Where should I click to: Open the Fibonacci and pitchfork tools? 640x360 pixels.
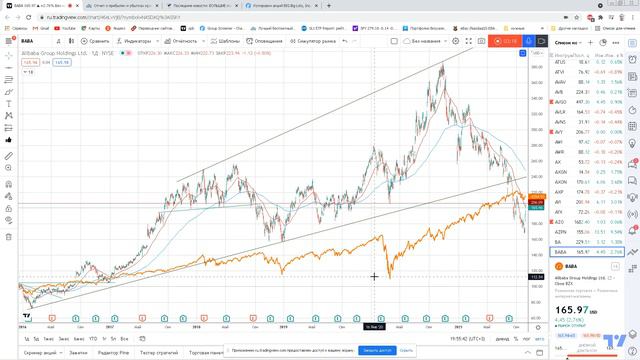tap(9, 80)
